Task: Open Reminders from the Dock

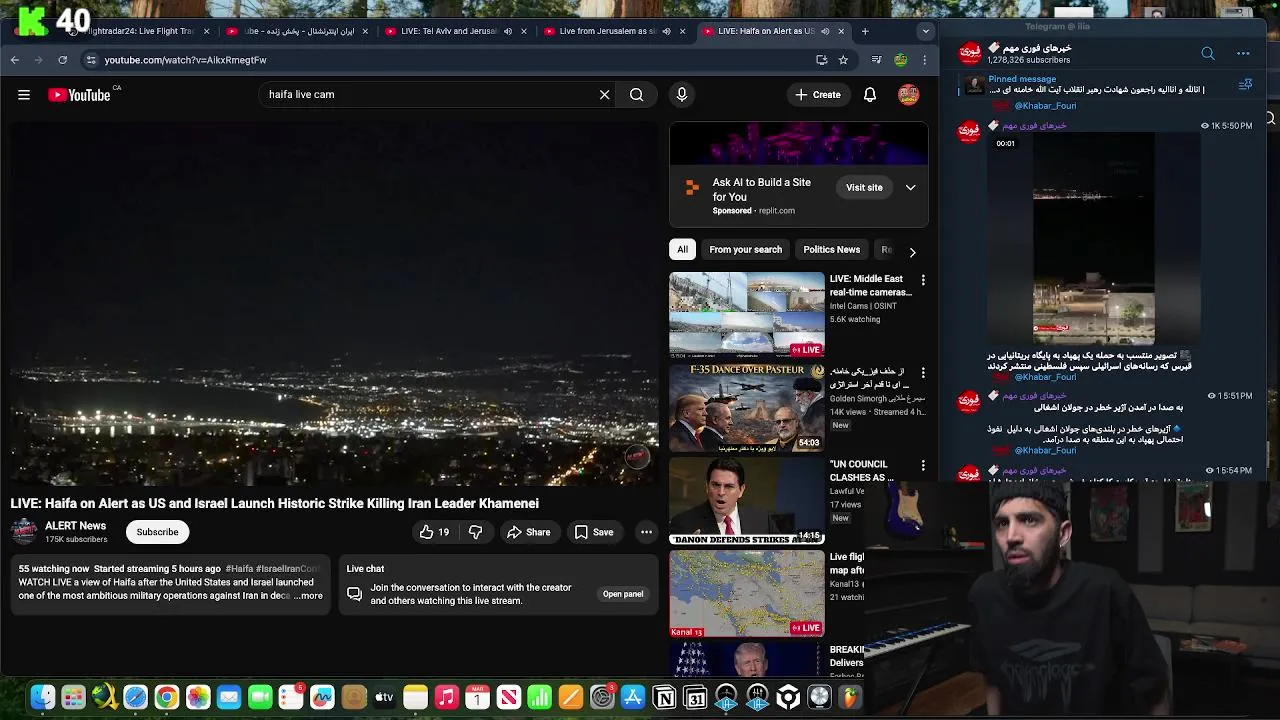Action: pos(291,697)
